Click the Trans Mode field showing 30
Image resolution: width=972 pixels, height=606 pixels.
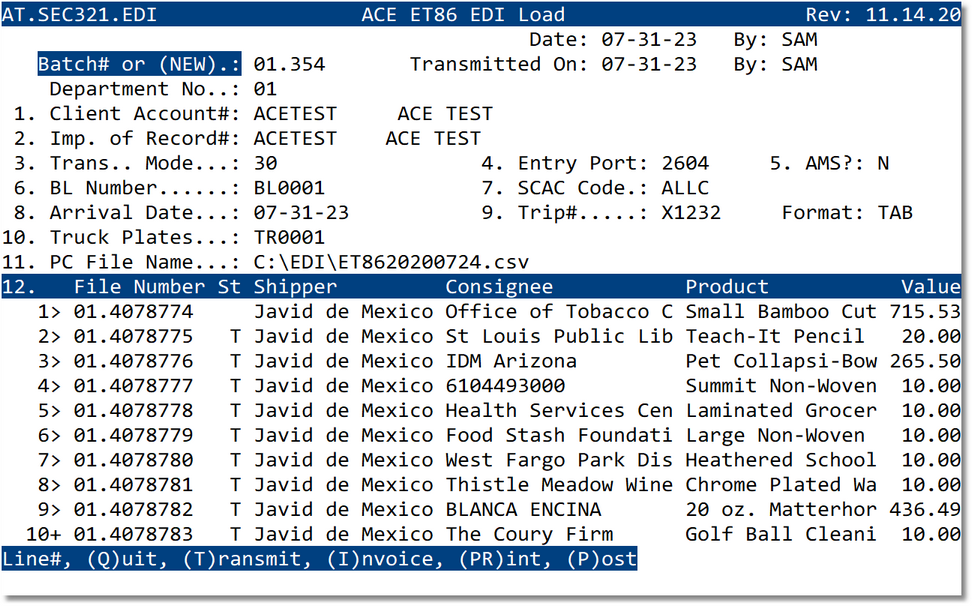[x=265, y=162]
